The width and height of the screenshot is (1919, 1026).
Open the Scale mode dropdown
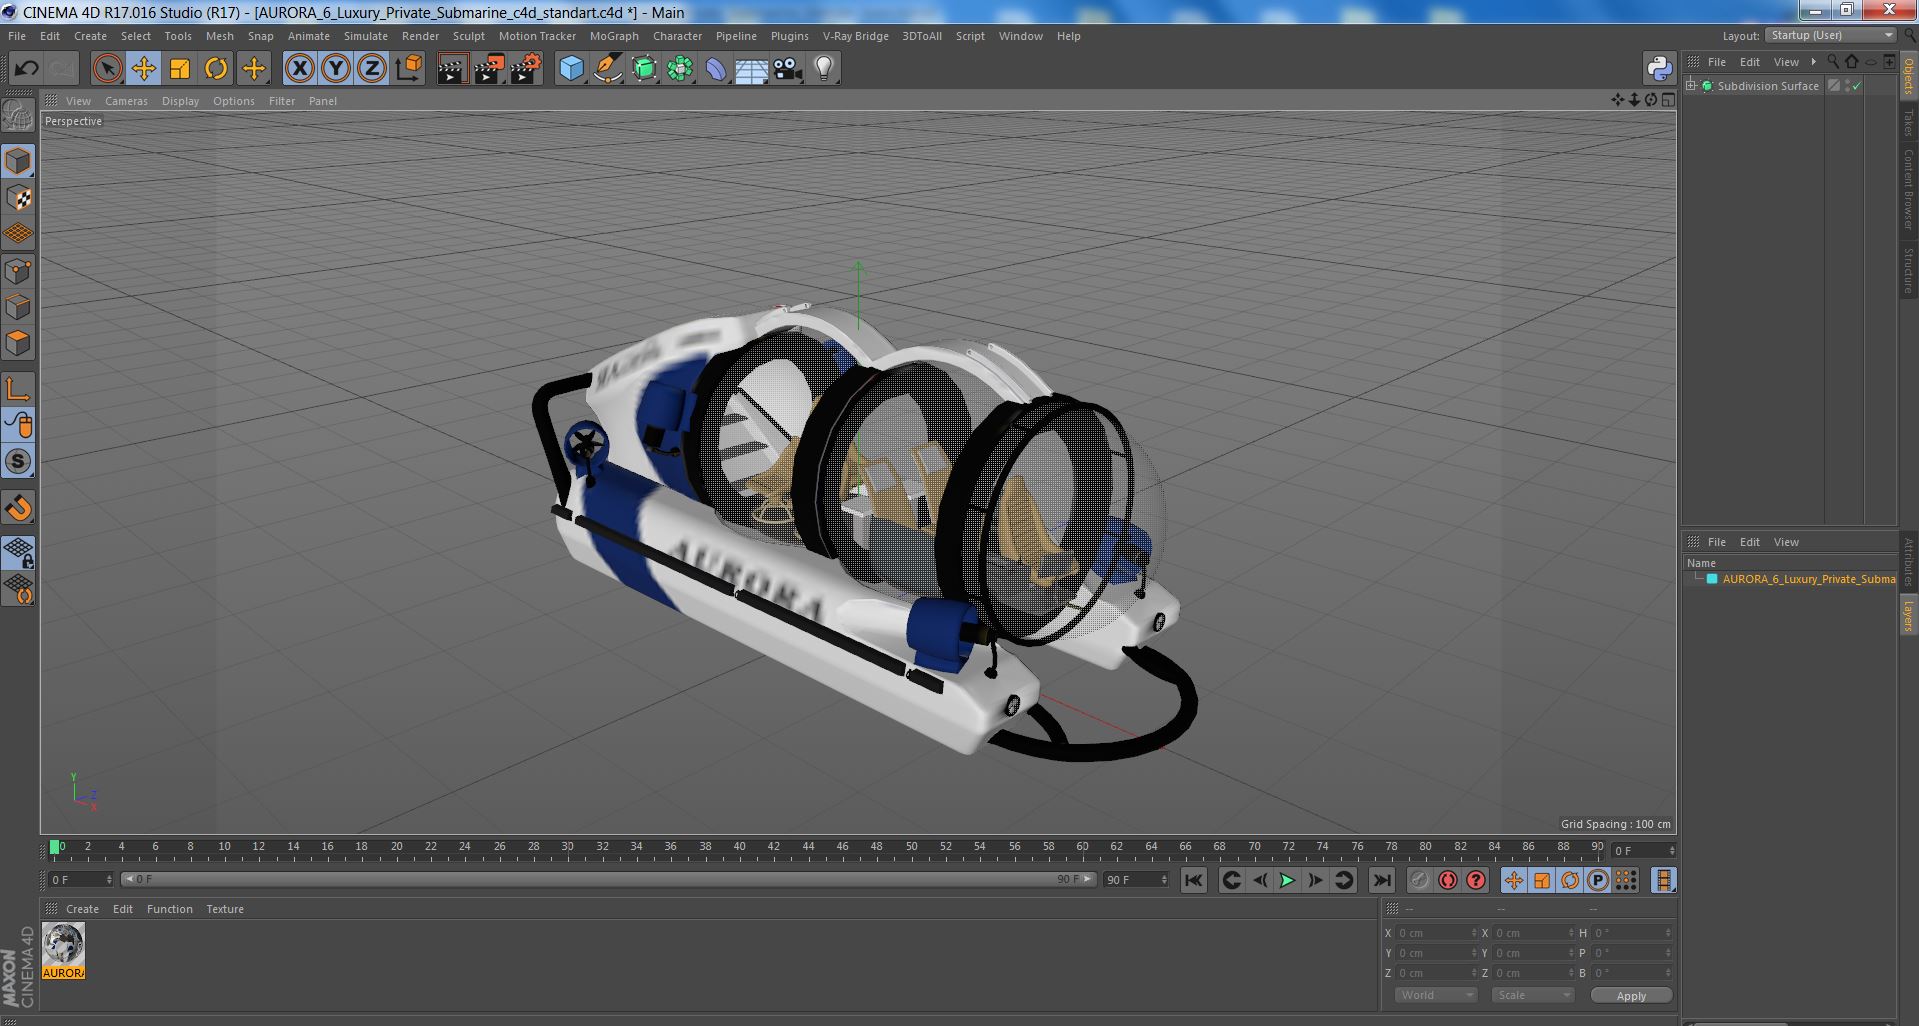(x=1532, y=995)
